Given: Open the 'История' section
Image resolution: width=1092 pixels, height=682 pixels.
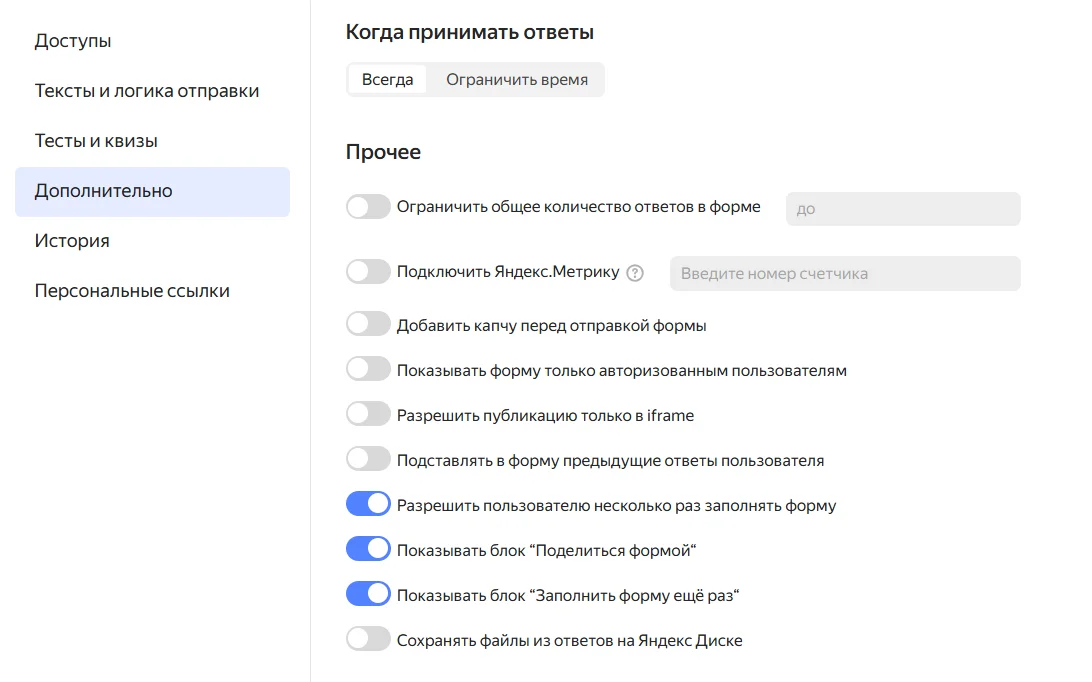Looking at the screenshot, I should pos(72,241).
